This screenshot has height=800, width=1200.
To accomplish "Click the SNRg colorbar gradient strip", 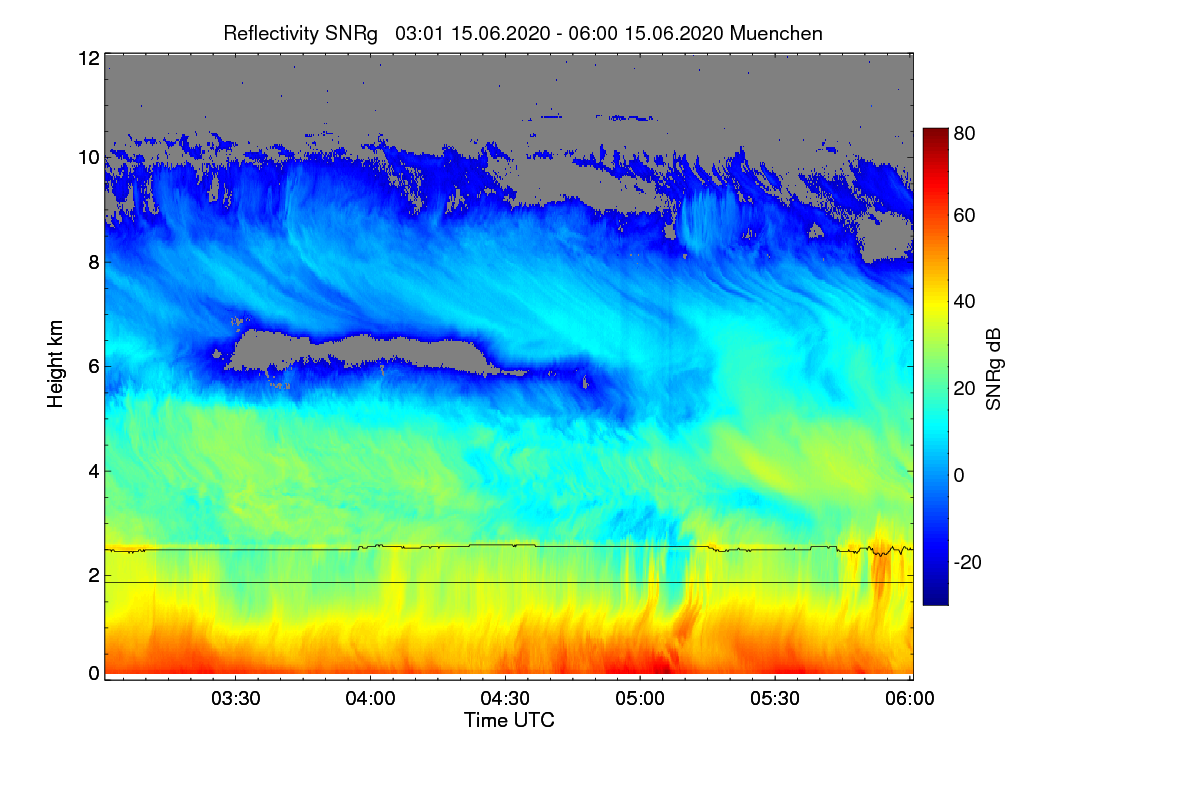I will click(x=934, y=366).
